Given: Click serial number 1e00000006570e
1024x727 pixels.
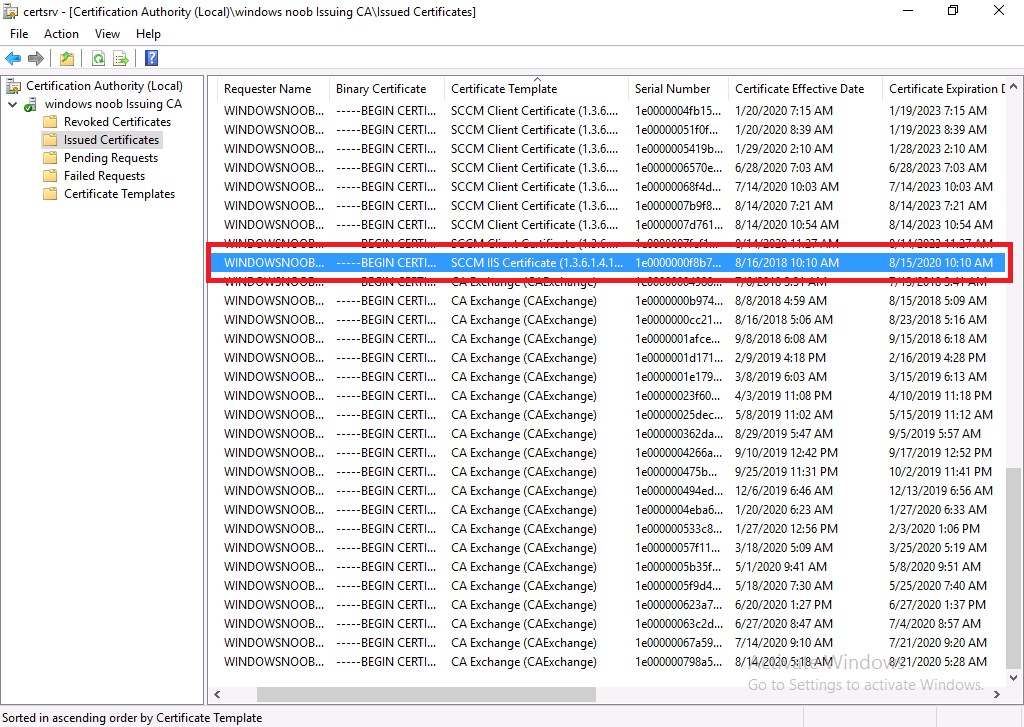Looking at the screenshot, I should 679,168.
